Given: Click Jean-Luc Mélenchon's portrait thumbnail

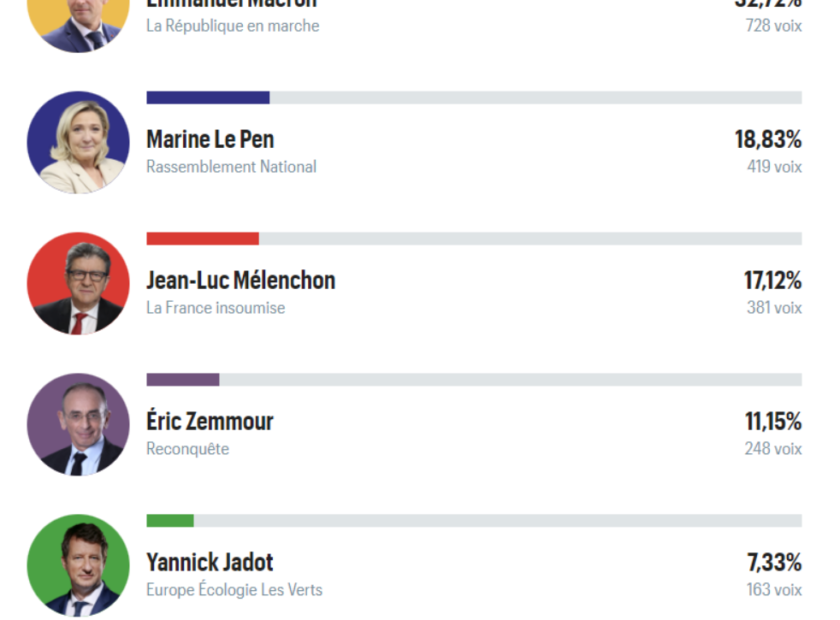Looking at the screenshot, I should (x=78, y=283).
